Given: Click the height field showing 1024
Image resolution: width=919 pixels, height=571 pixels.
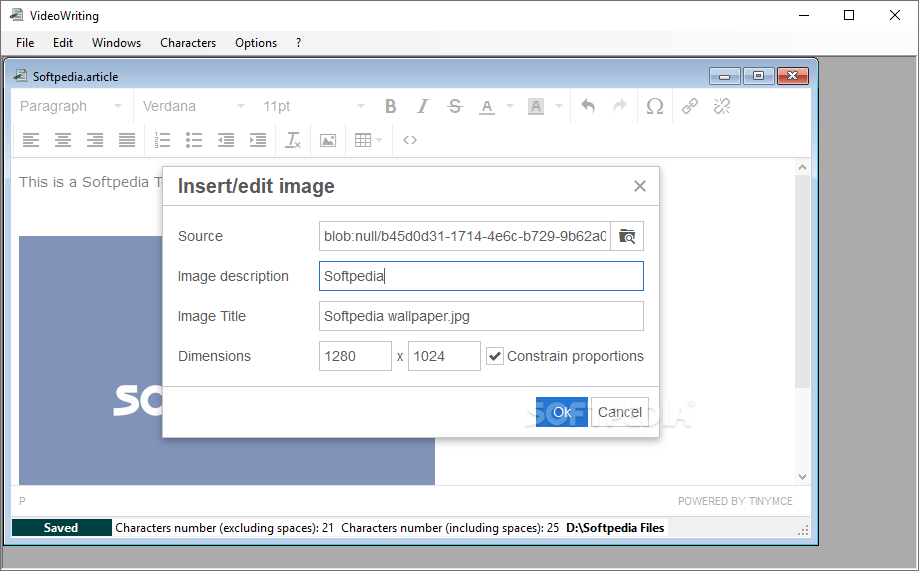Looking at the screenshot, I should (444, 356).
